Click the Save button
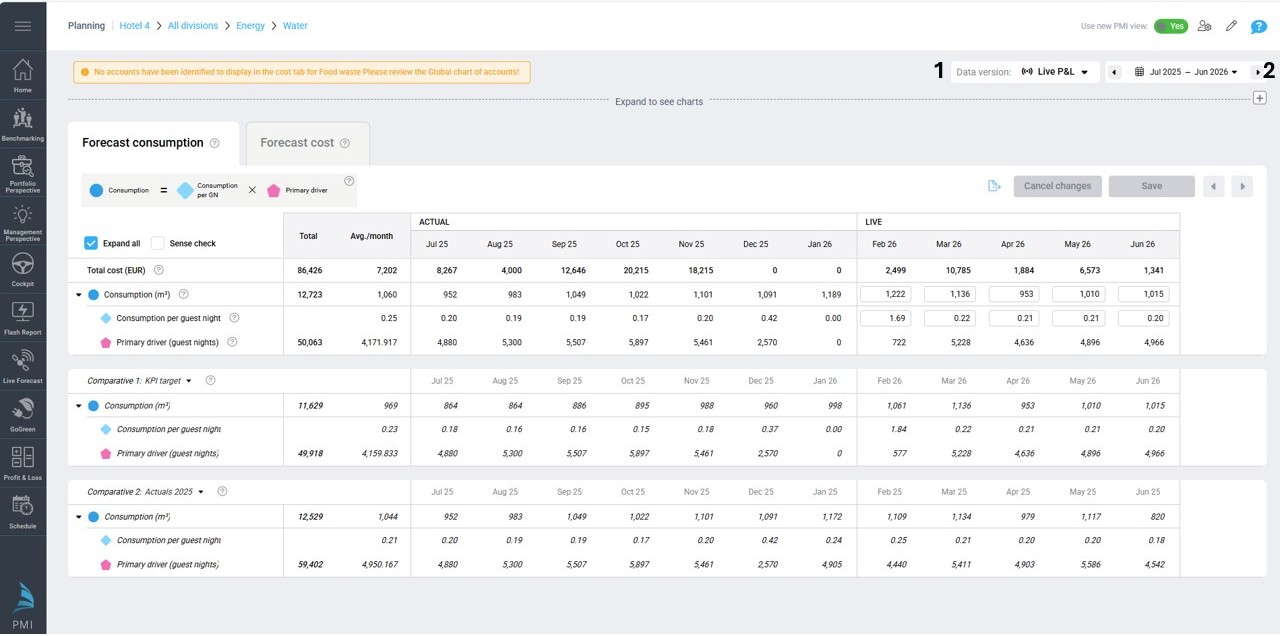The width and height of the screenshot is (1280, 636). point(1150,186)
